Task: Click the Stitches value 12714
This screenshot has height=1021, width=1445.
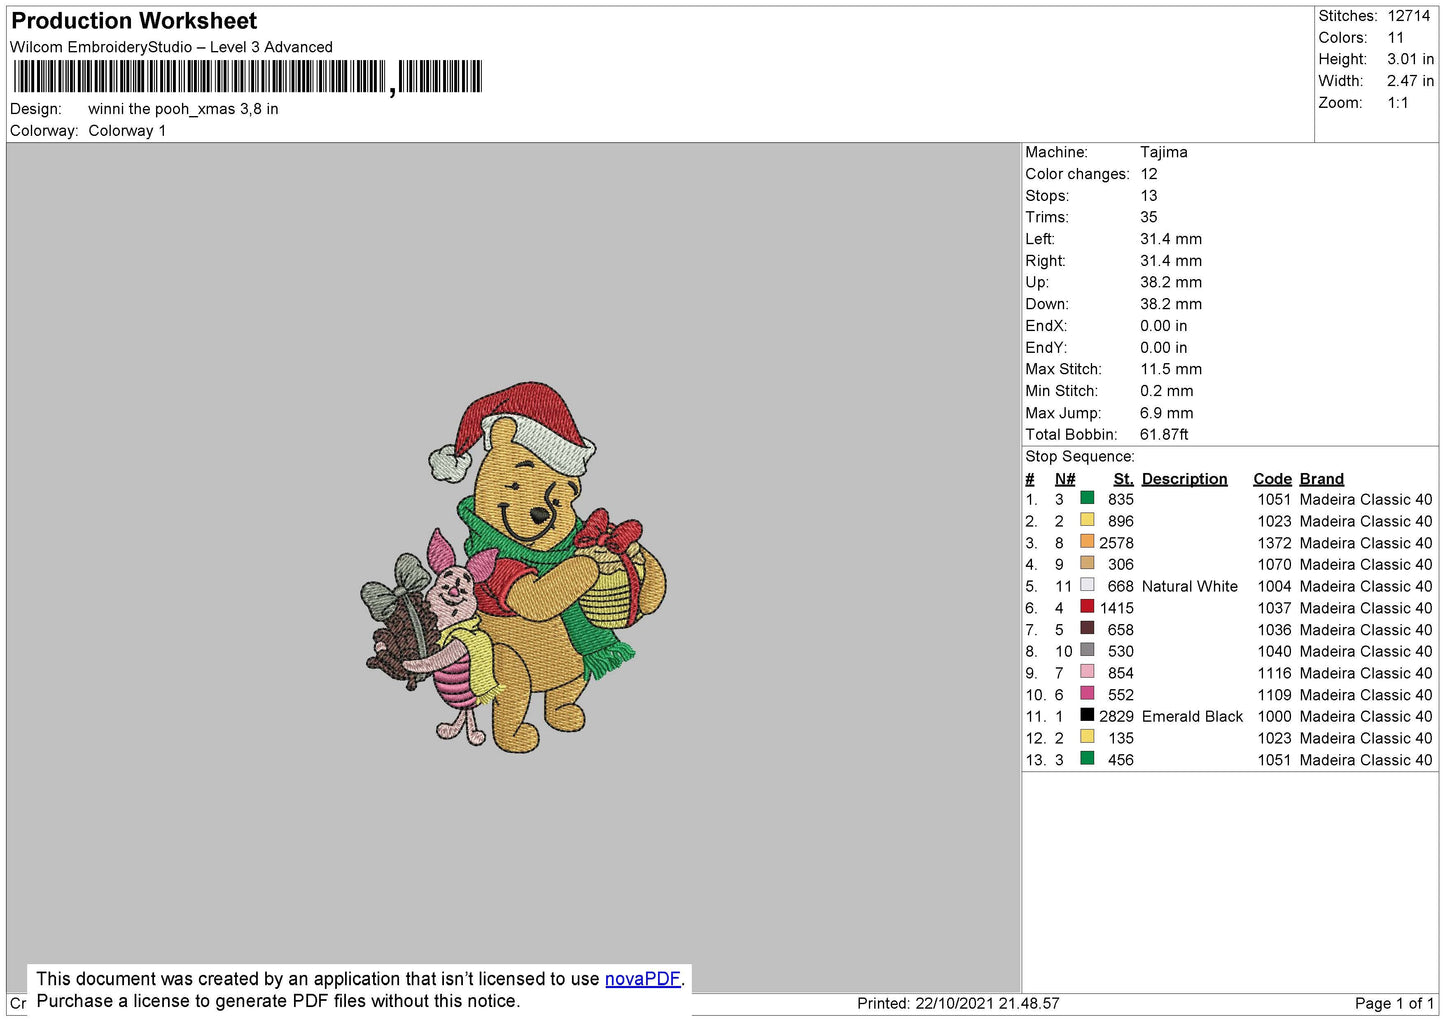Action: click(x=1409, y=16)
